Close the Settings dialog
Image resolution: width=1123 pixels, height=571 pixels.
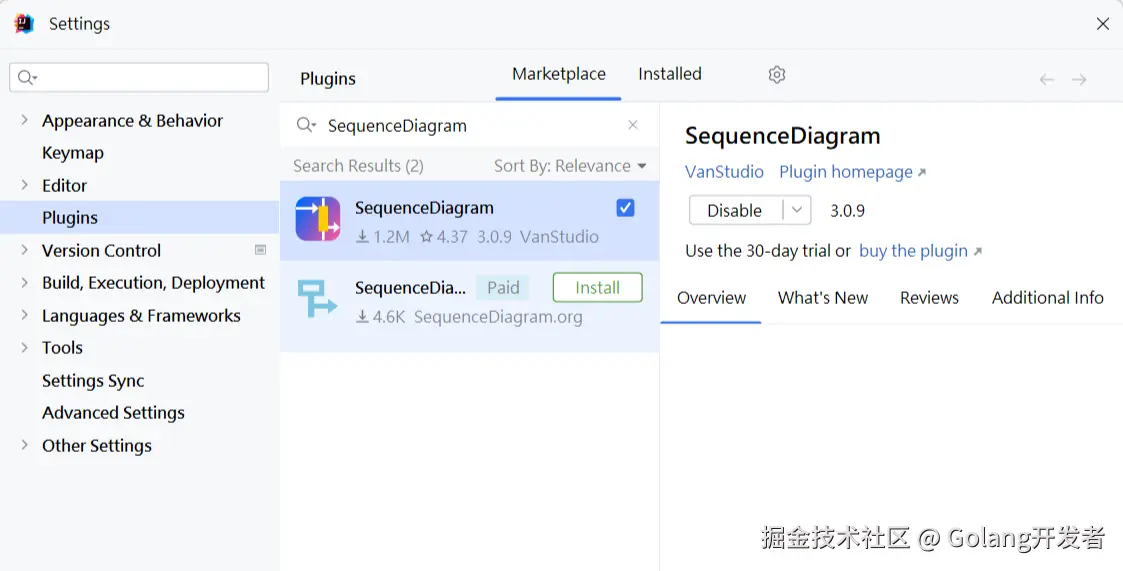point(1103,24)
